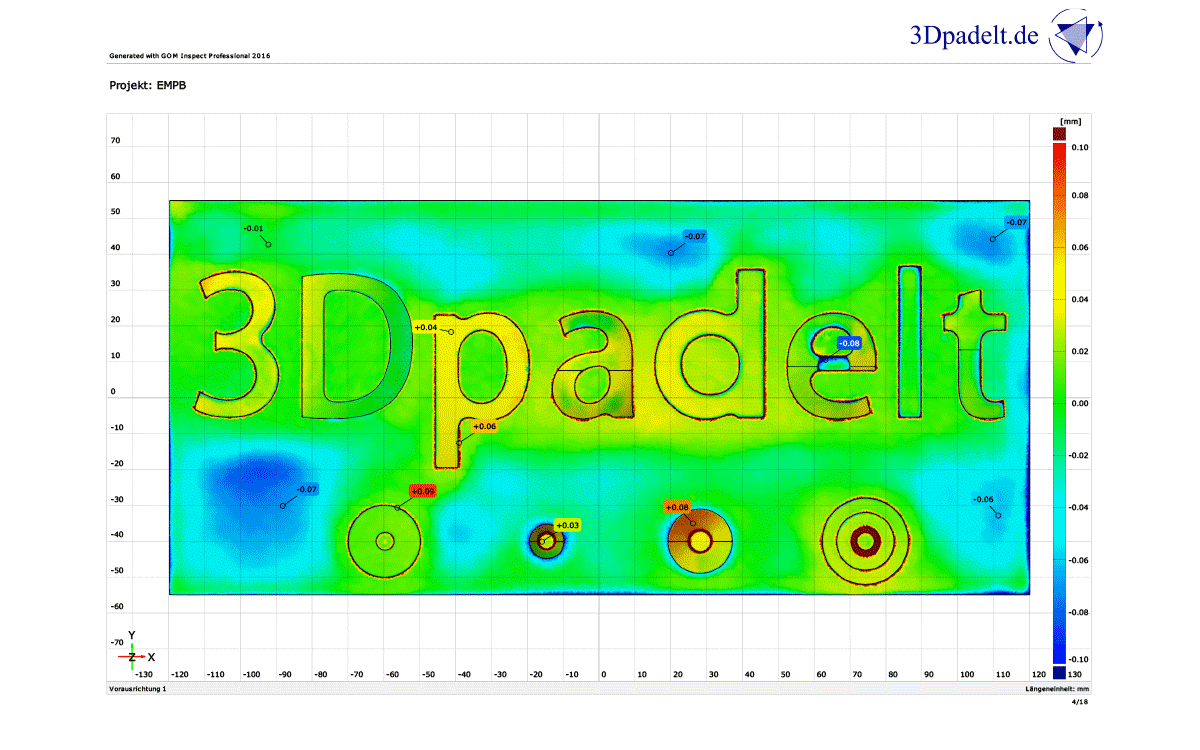Click the 'Längeneinheit: mm' footer label

pyautogui.click(x=1059, y=690)
